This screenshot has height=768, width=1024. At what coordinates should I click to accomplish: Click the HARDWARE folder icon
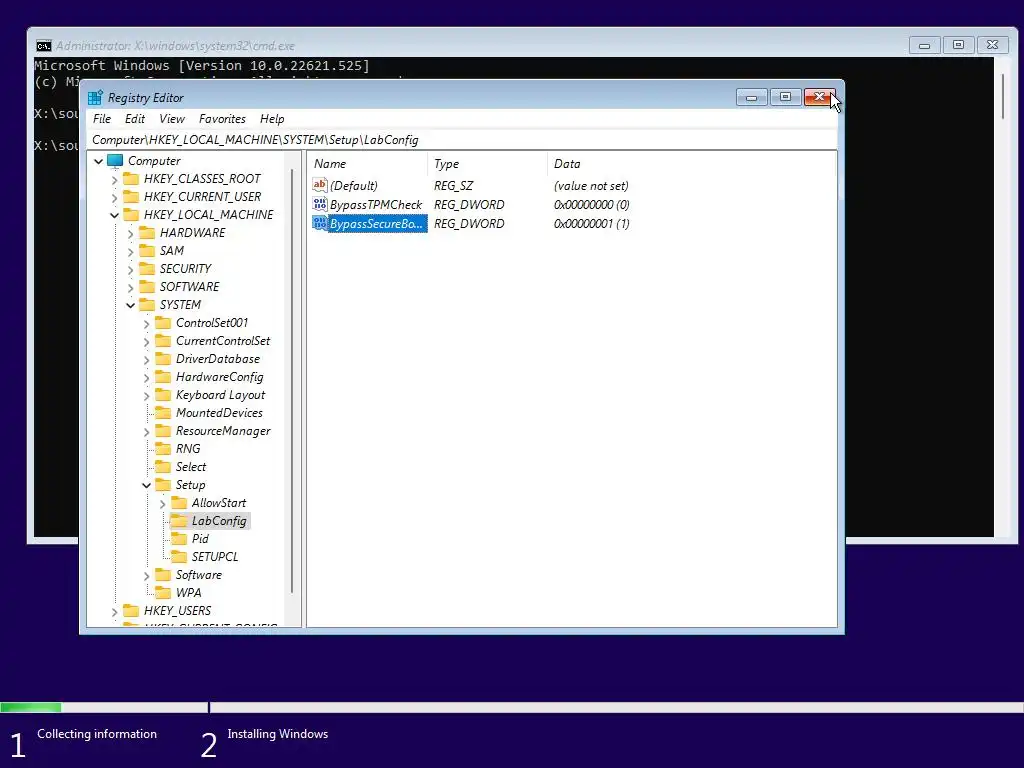coord(147,232)
